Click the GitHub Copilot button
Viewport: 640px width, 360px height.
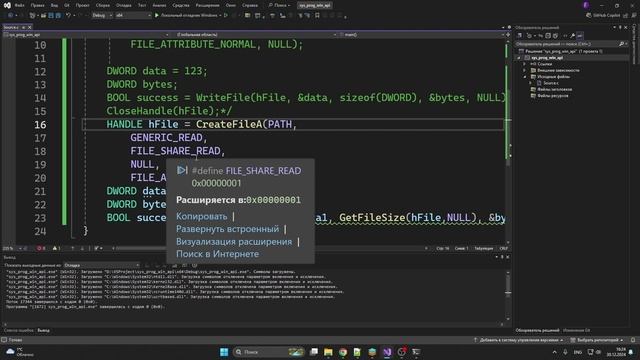[x=603, y=15]
